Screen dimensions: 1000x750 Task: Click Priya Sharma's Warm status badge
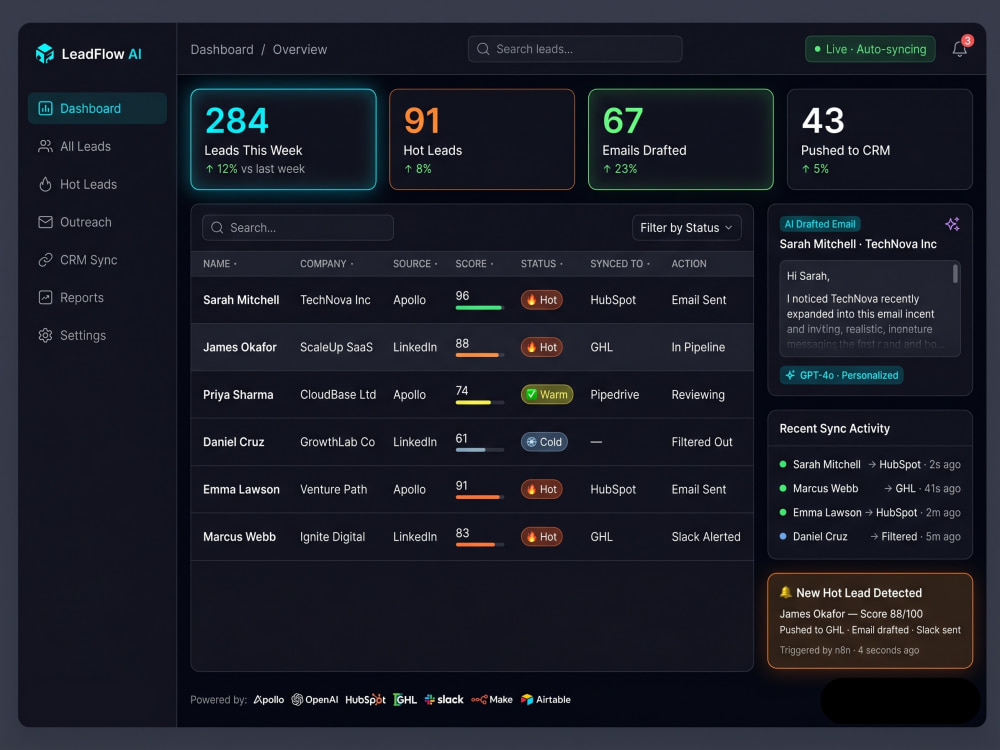point(547,395)
